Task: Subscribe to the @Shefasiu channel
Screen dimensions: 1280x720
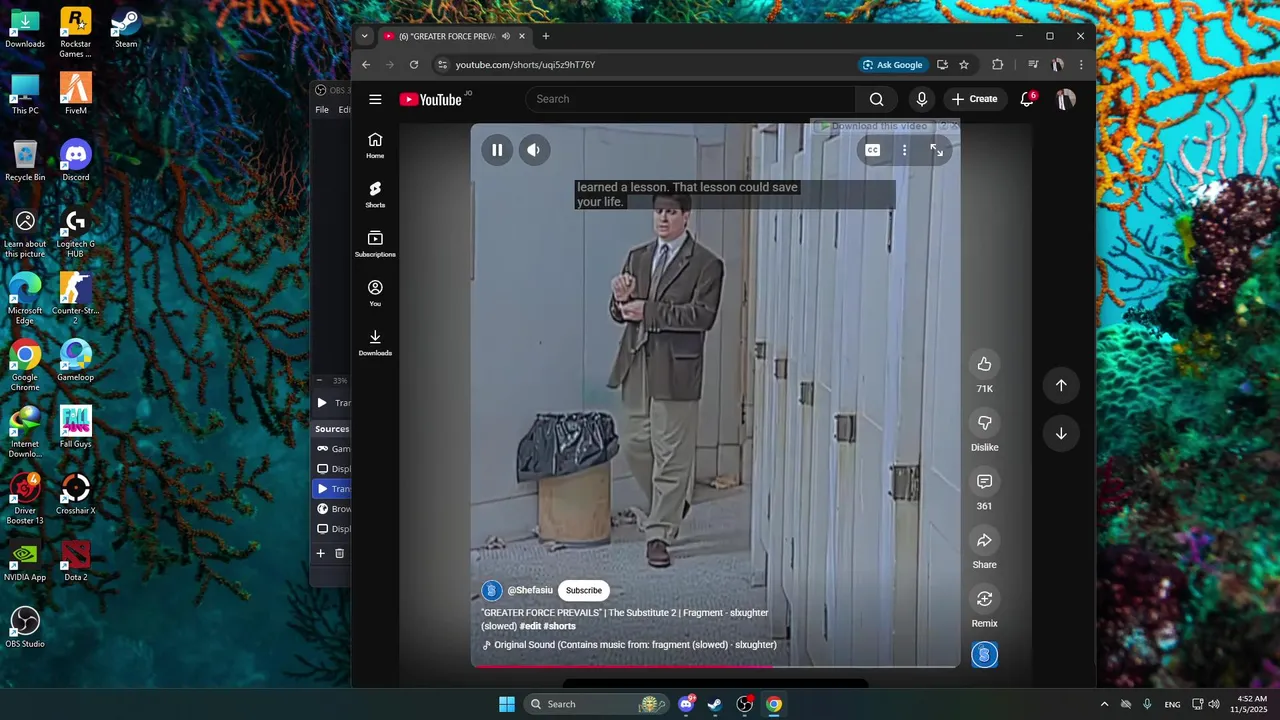Action: point(584,590)
